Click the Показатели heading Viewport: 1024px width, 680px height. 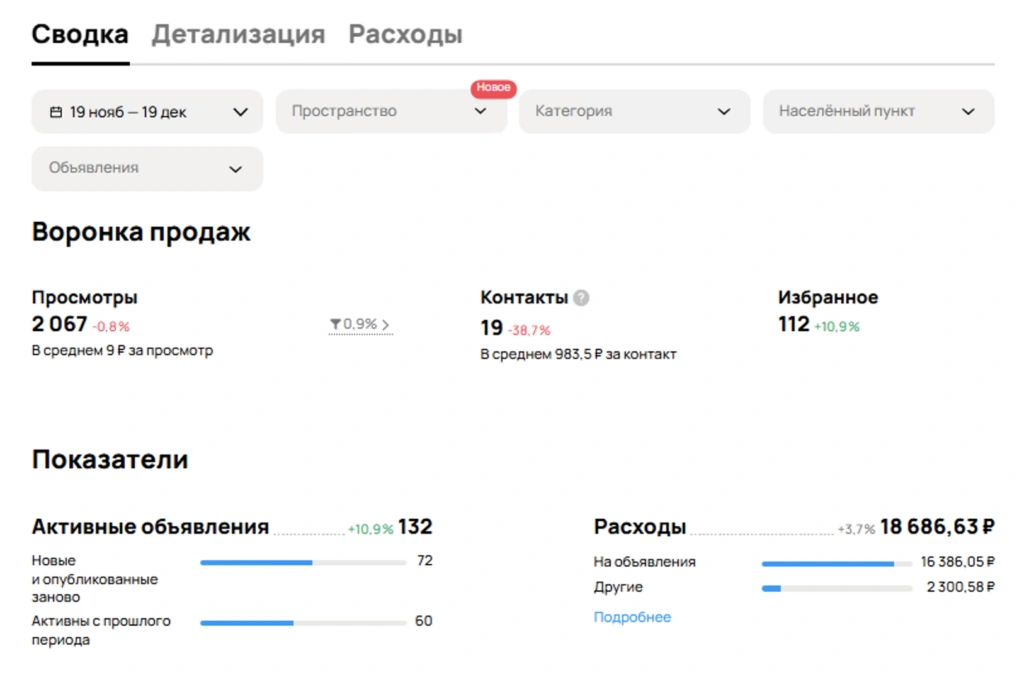click(x=110, y=460)
